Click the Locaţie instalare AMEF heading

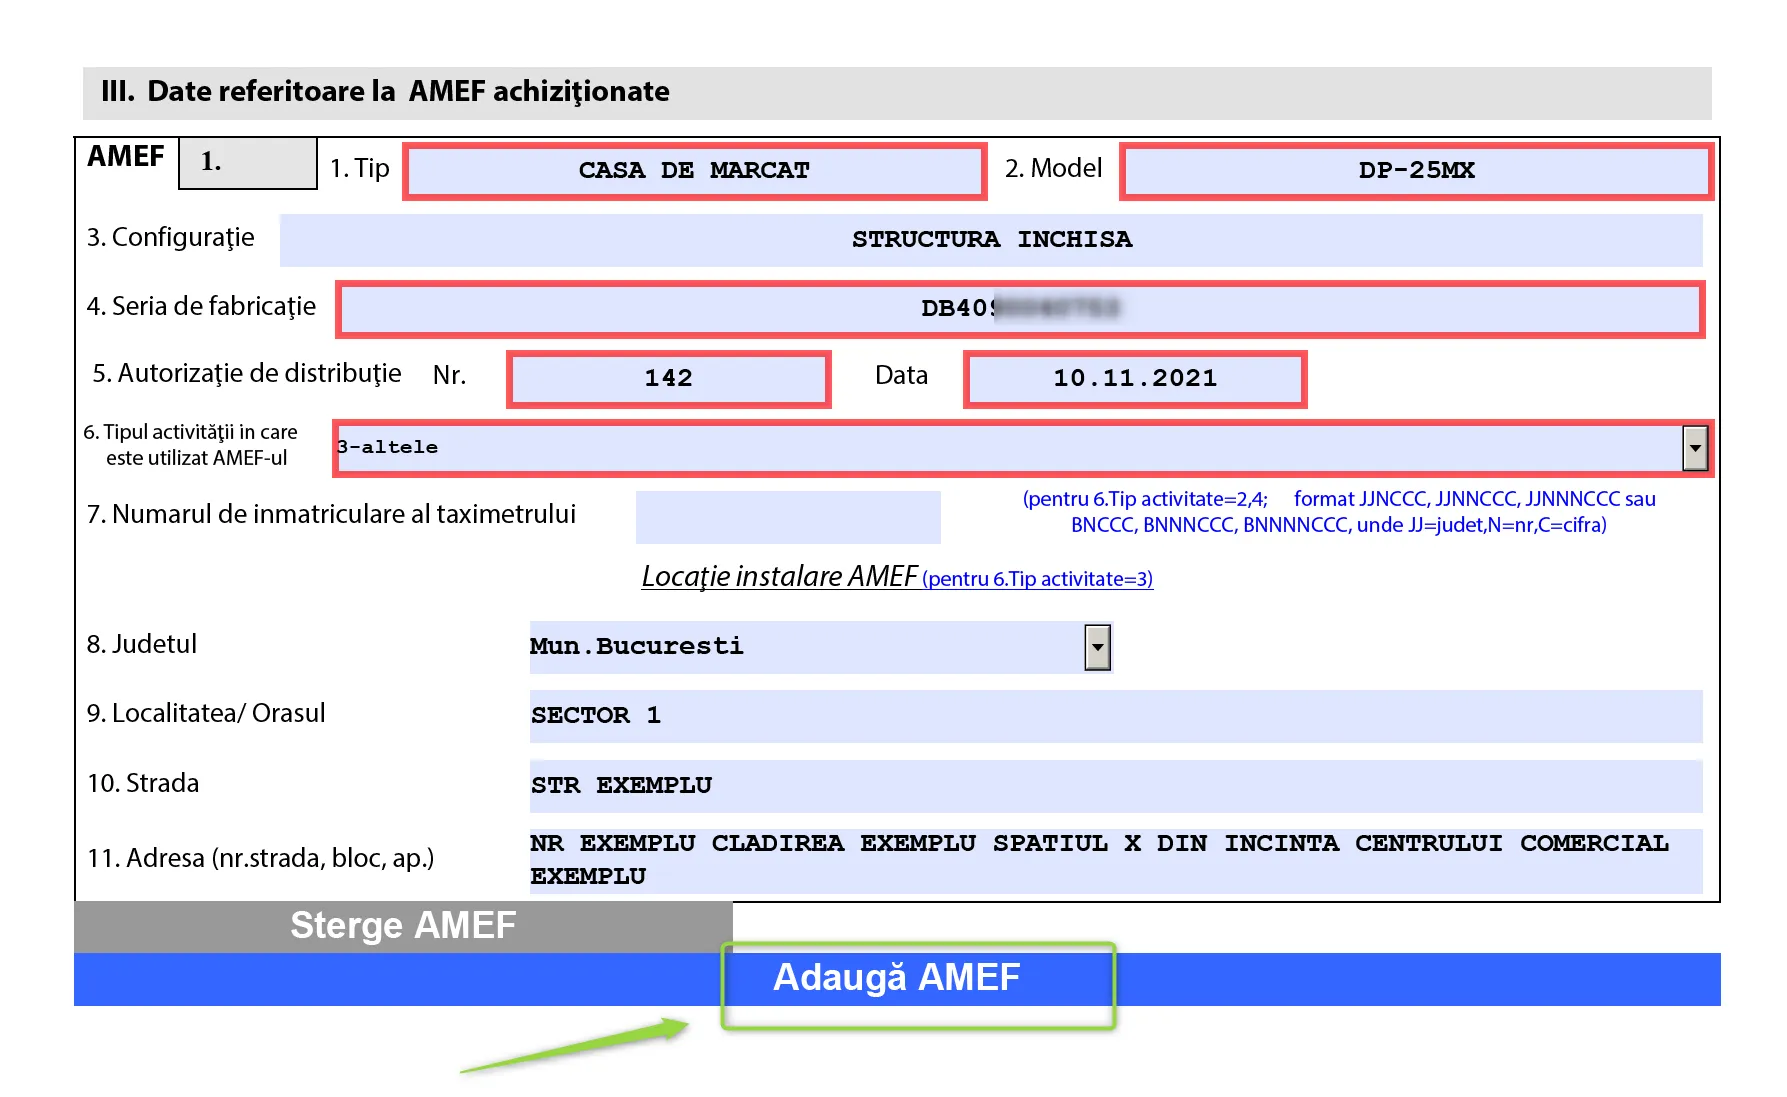click(779, 577)
